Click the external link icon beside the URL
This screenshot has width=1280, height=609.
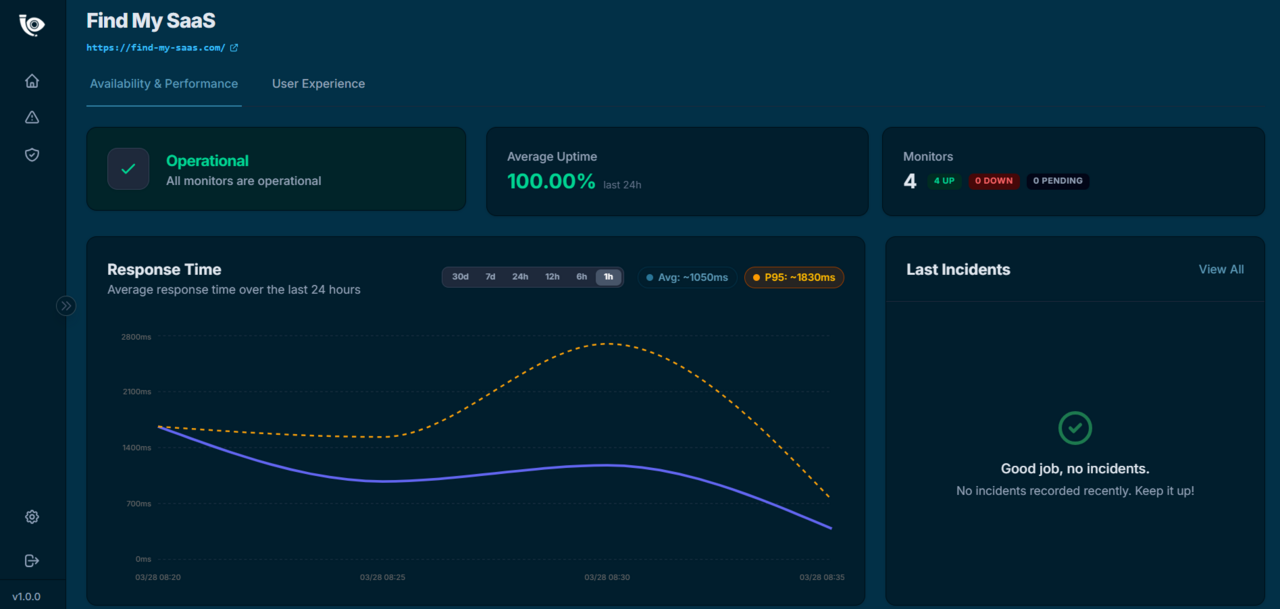click(x=234, y=47)
